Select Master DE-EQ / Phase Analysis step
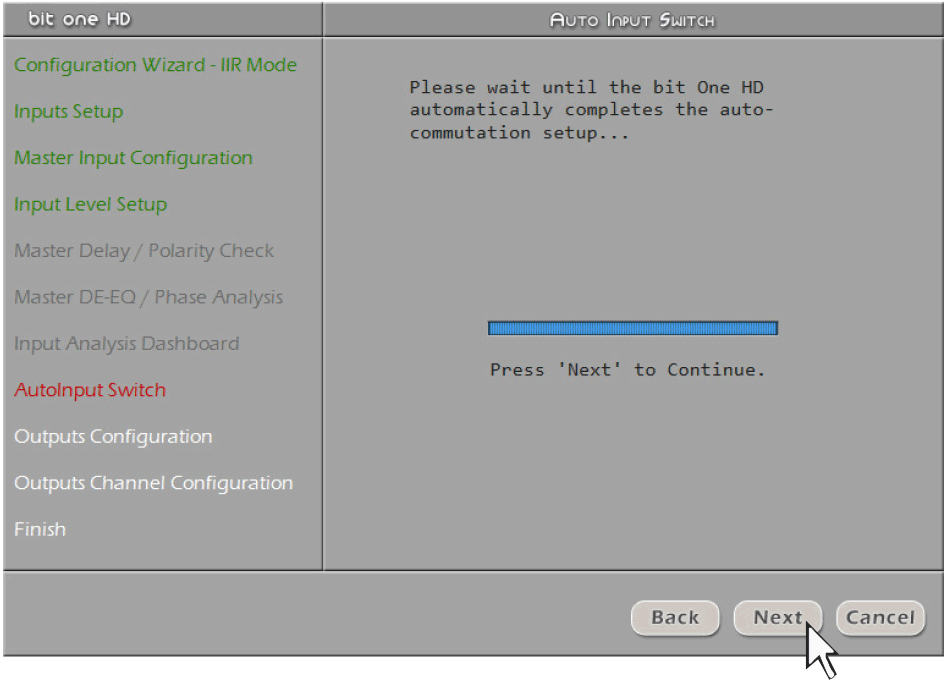Screen dimensions: 947x684 149,297
